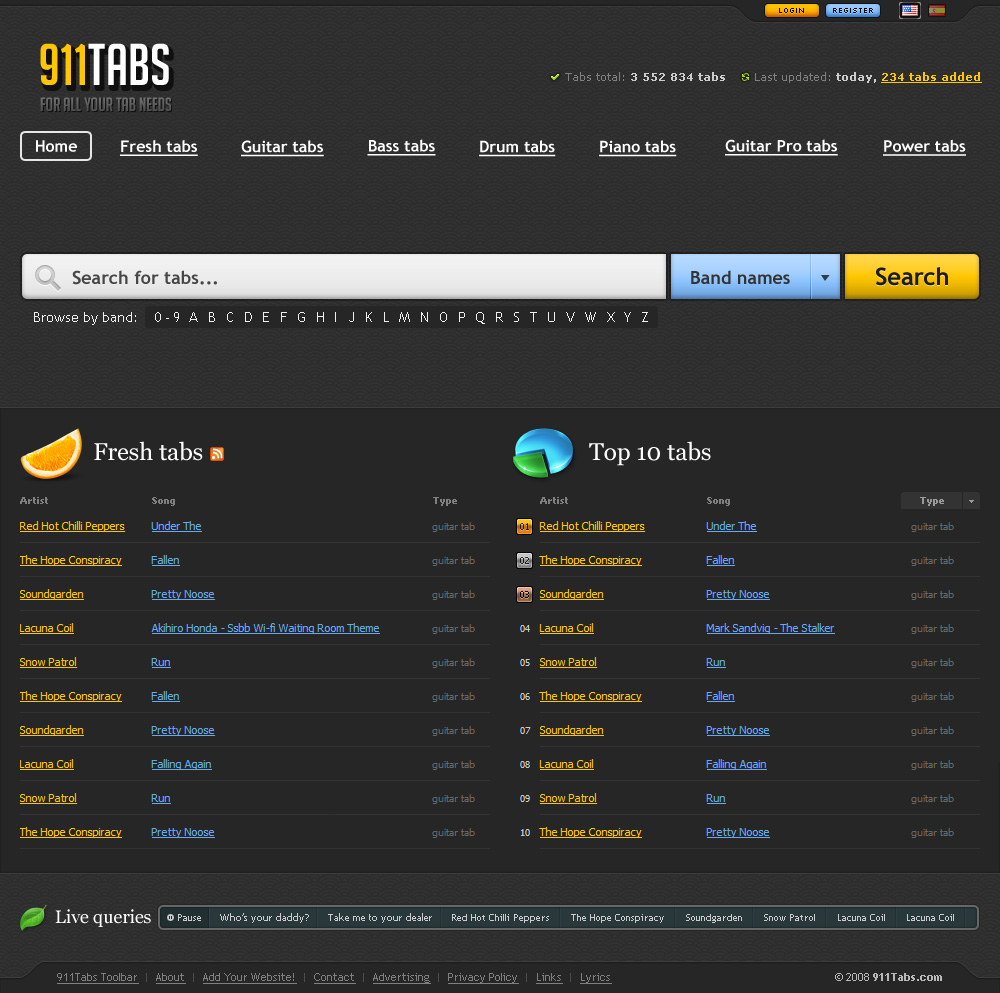Screen dimensions: 1000x993
Task: Focus the Search for tabs input field
Action: 344,277
